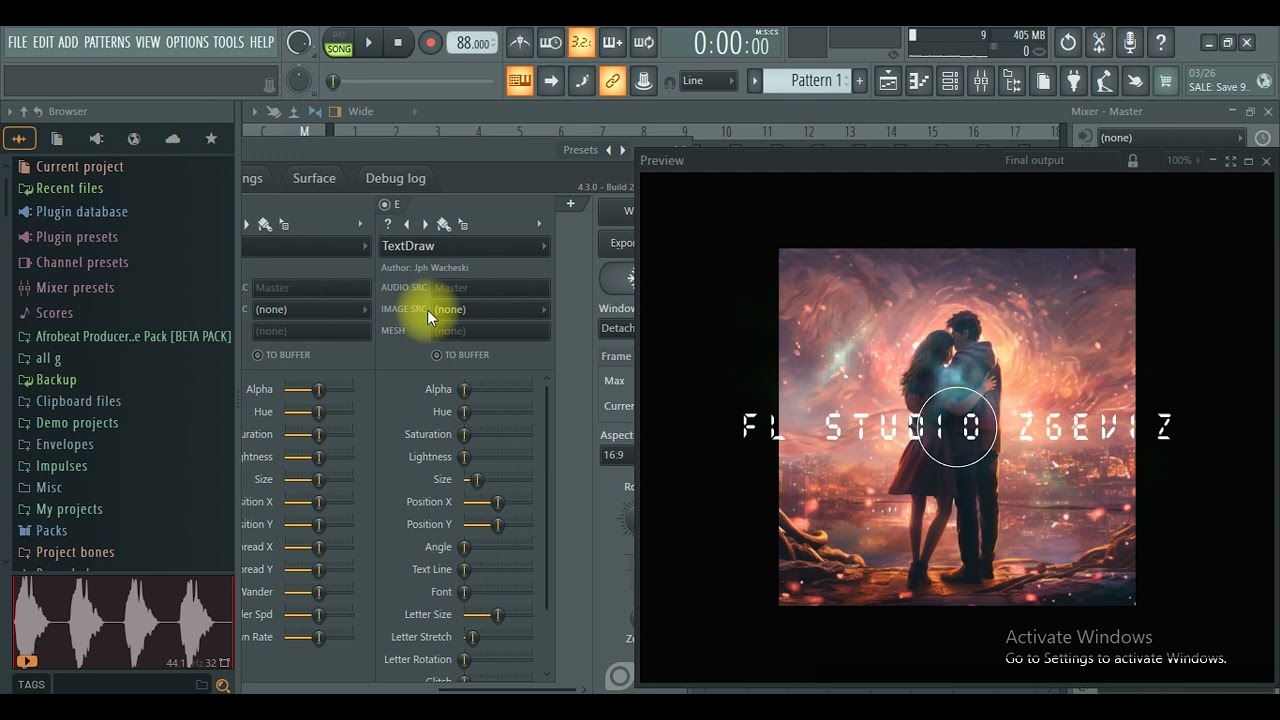Toggle layer E enable radio button
The image size is (1280, 720).
coord(385,204)
